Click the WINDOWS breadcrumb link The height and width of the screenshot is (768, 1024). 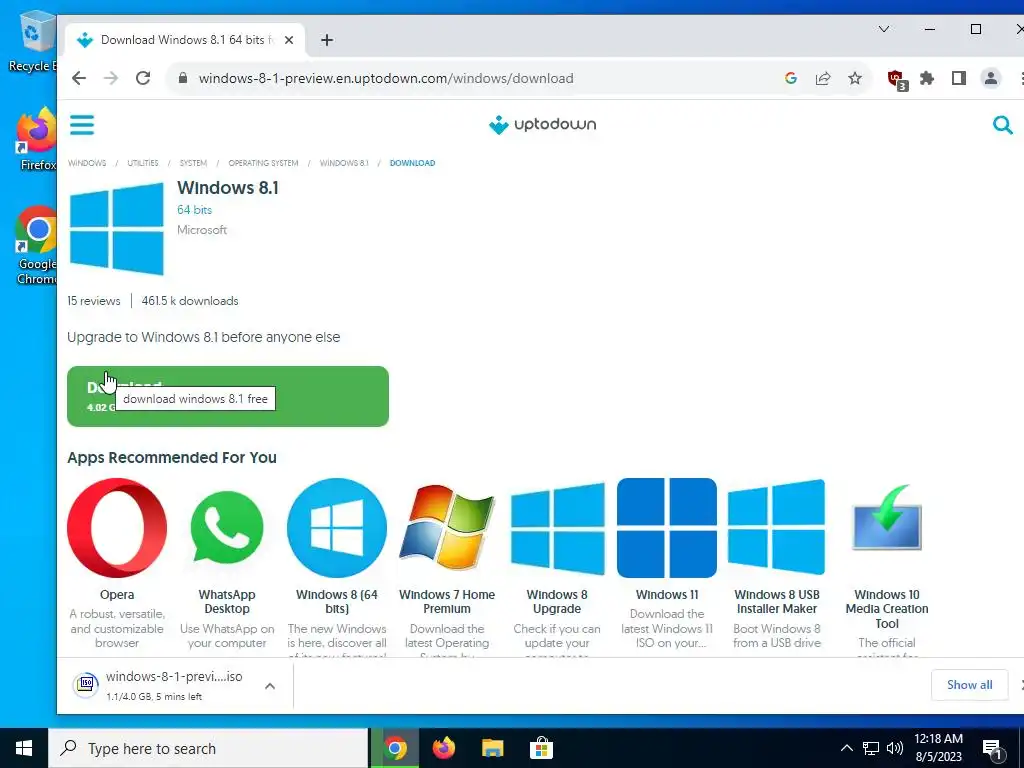[x=87, y=163]
